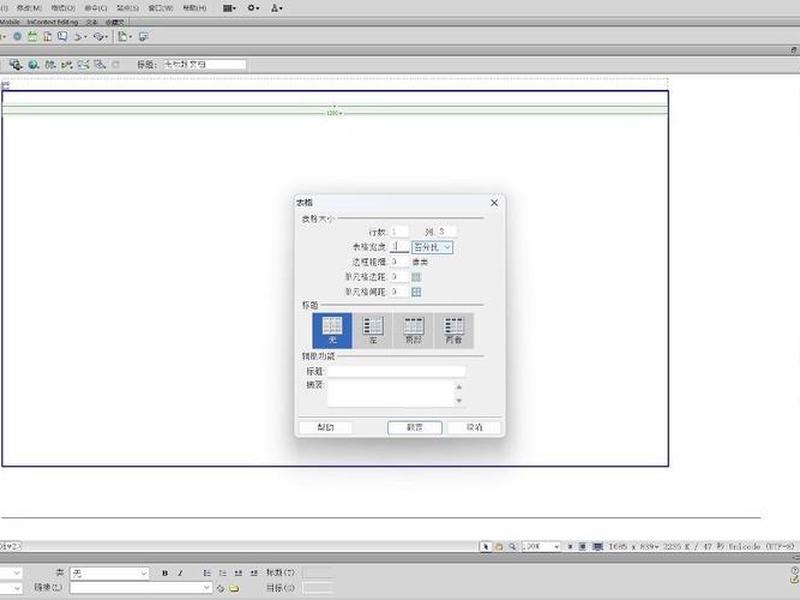800x600 pixels.
Task: Click the table width input field
Action: [399, 247]
